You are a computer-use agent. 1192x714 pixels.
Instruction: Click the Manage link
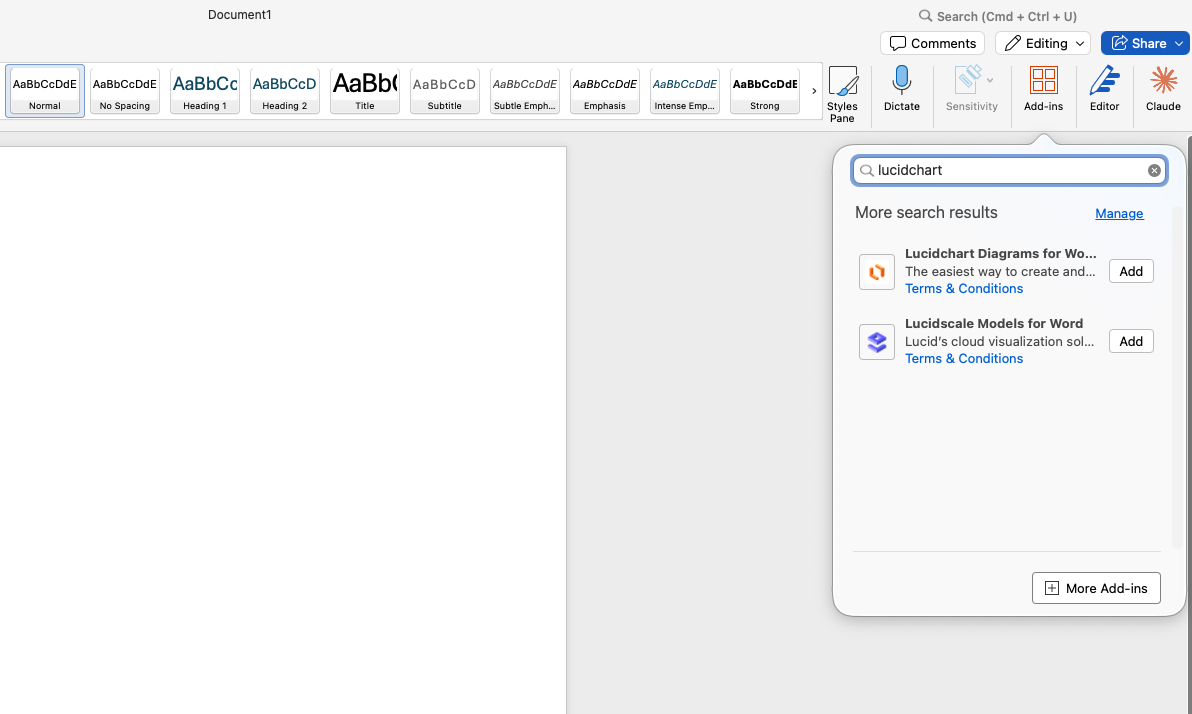[1119, 214]
